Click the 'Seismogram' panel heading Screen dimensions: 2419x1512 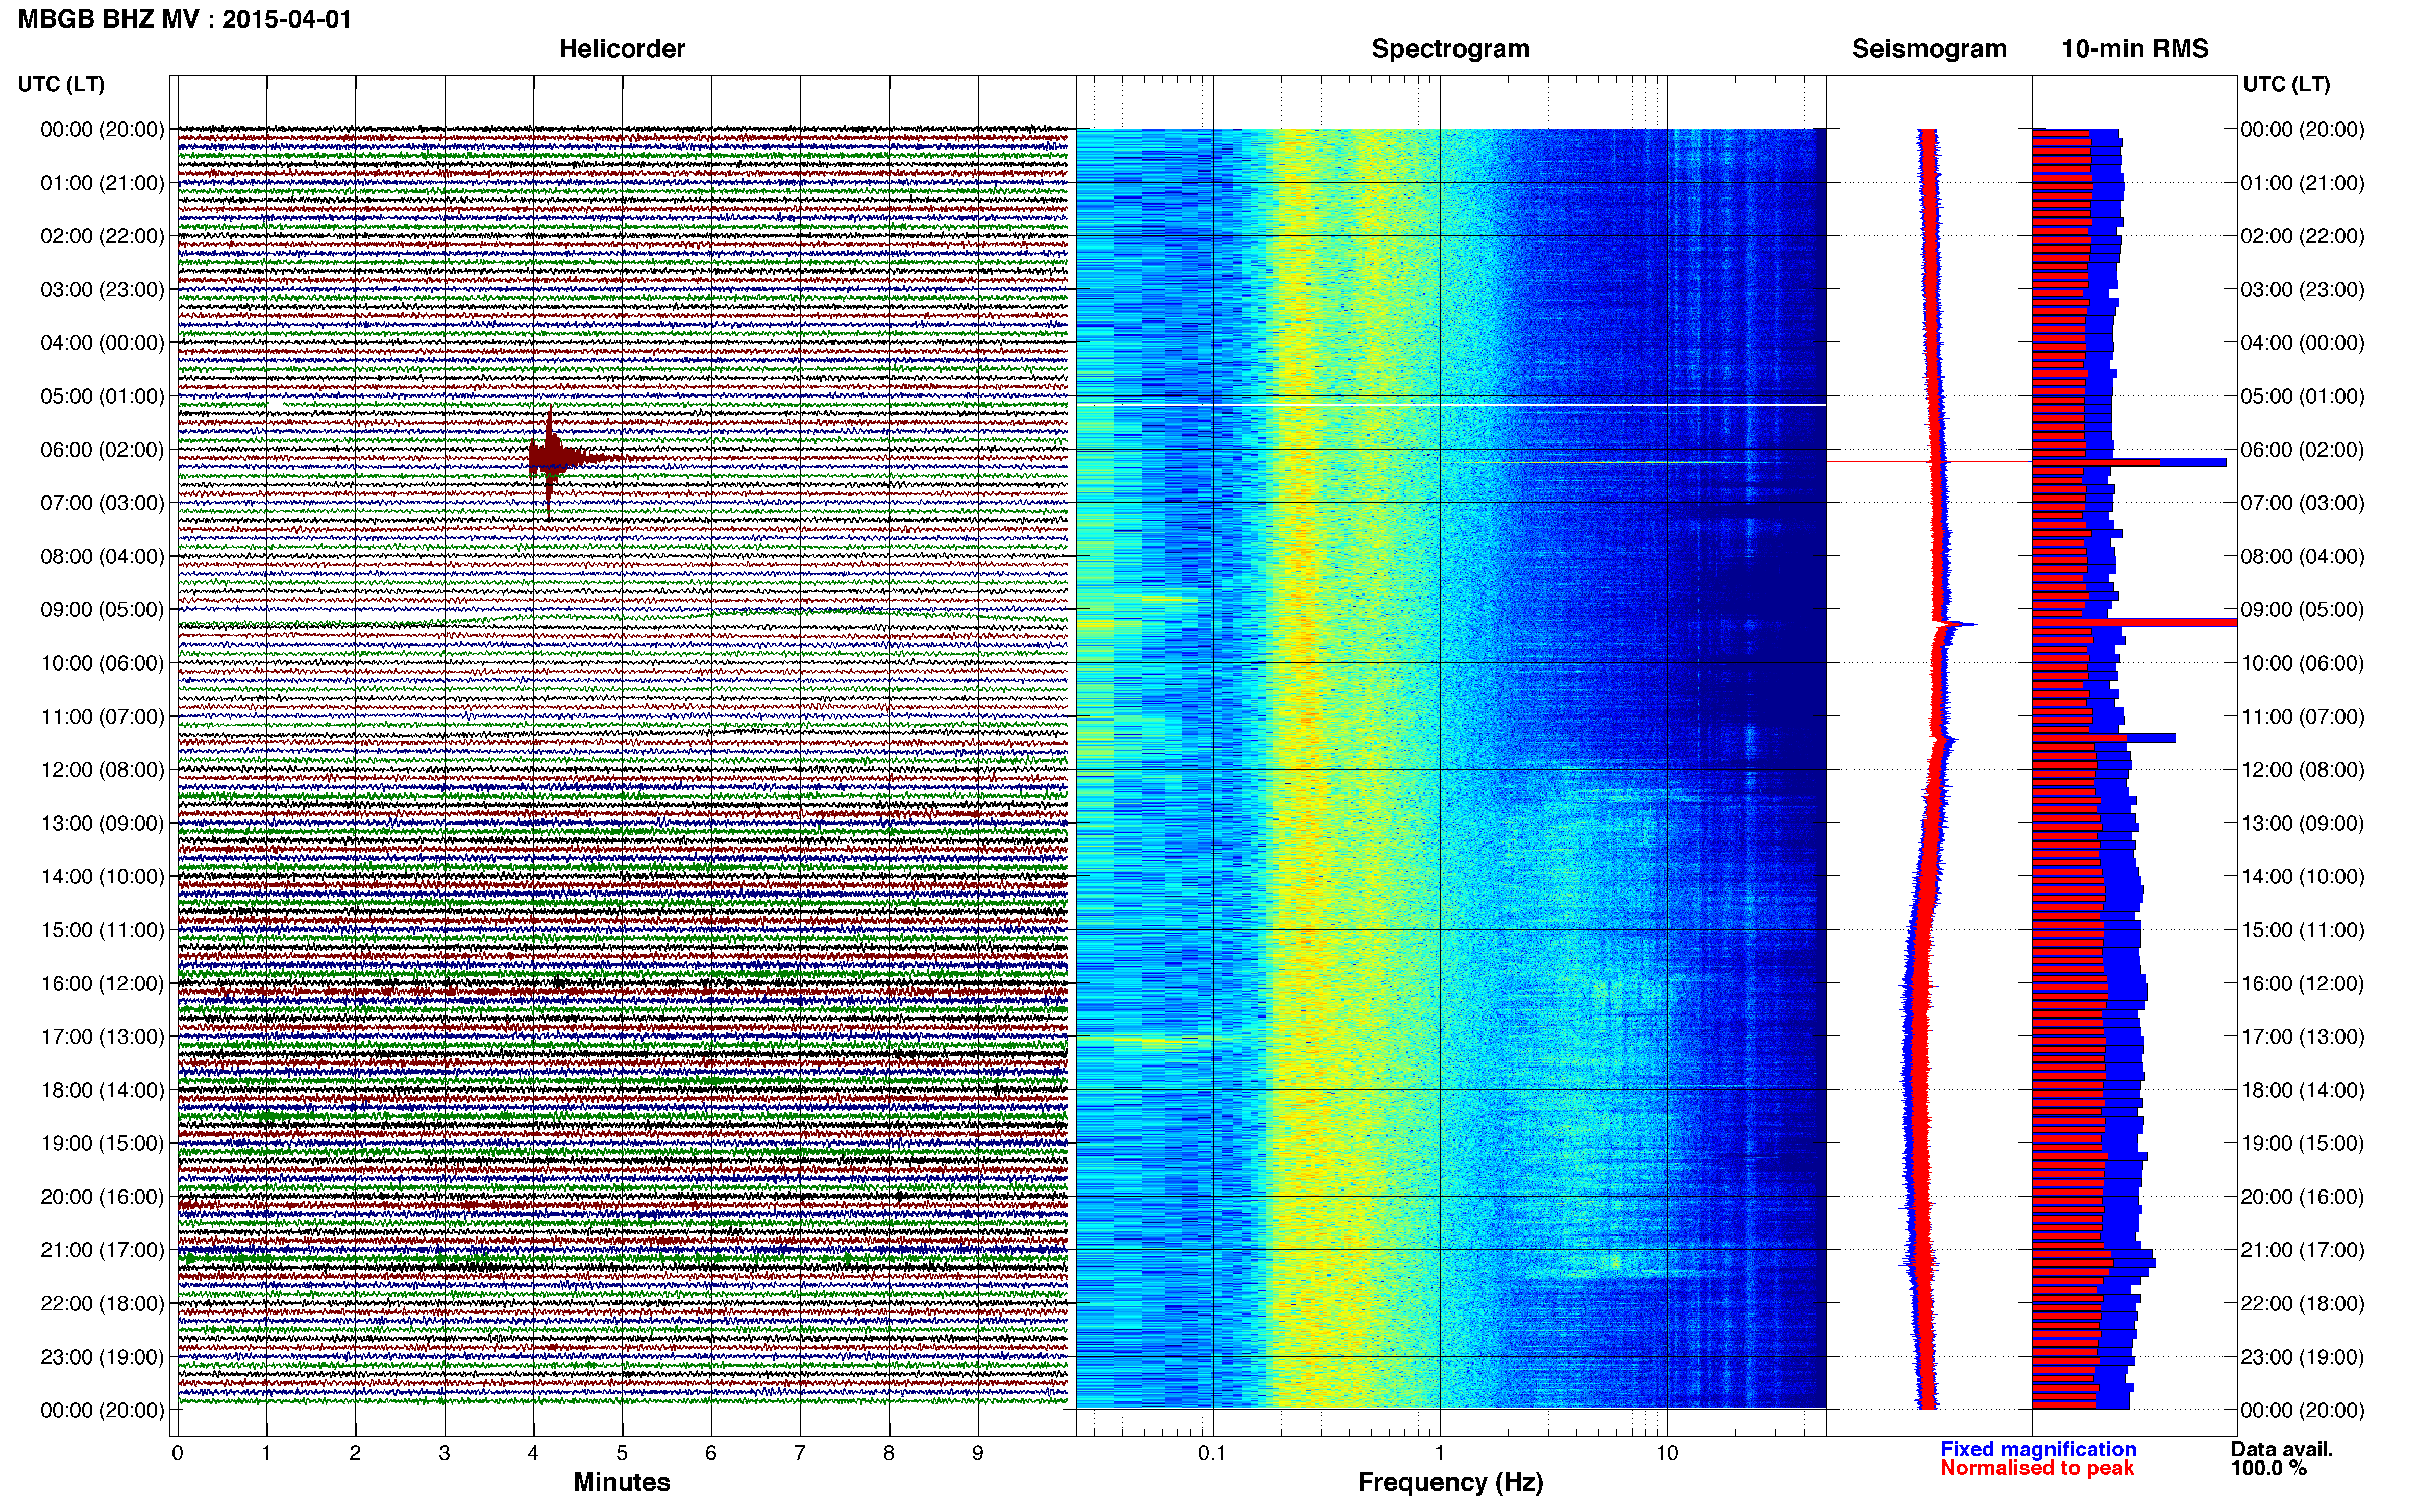1929,49
